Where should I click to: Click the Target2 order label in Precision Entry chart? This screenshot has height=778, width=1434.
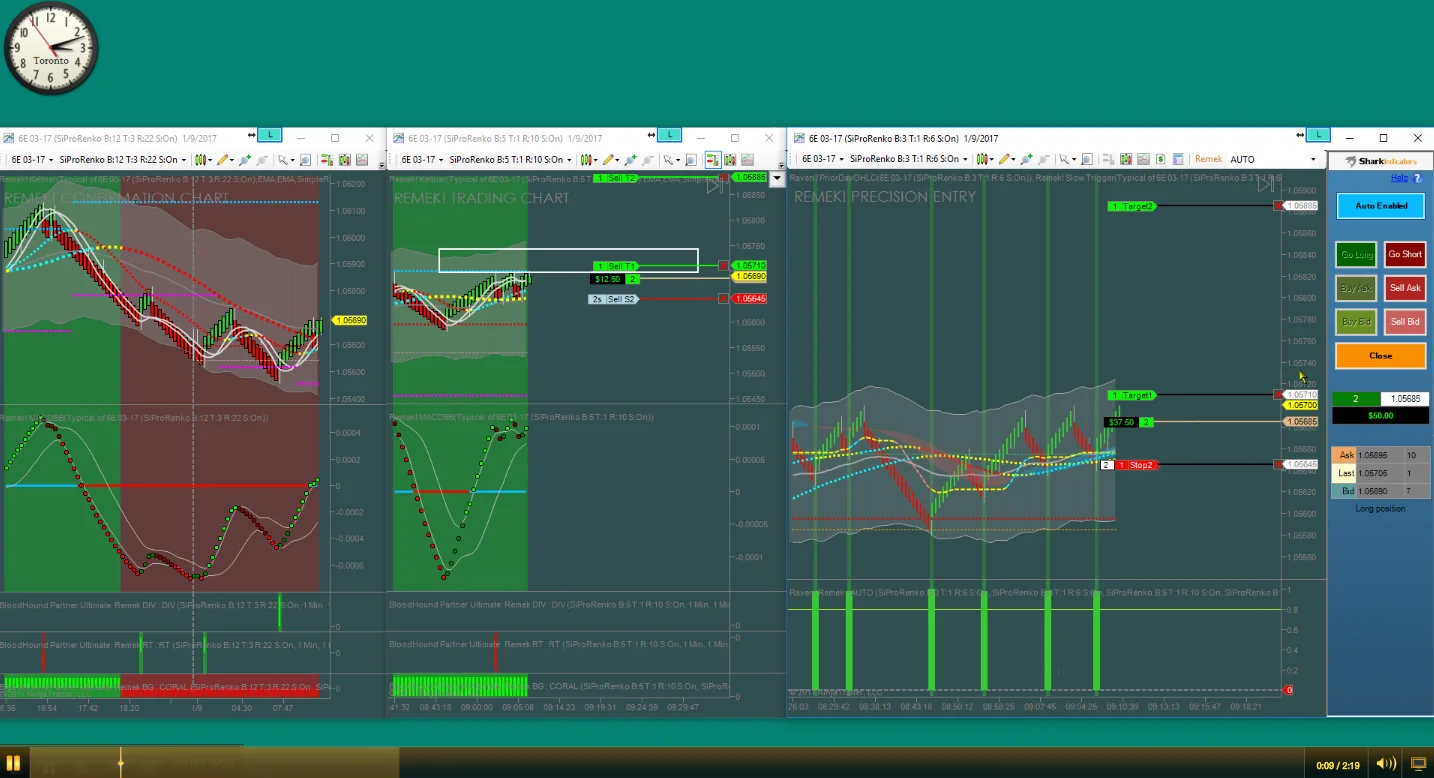(1132, 206)
